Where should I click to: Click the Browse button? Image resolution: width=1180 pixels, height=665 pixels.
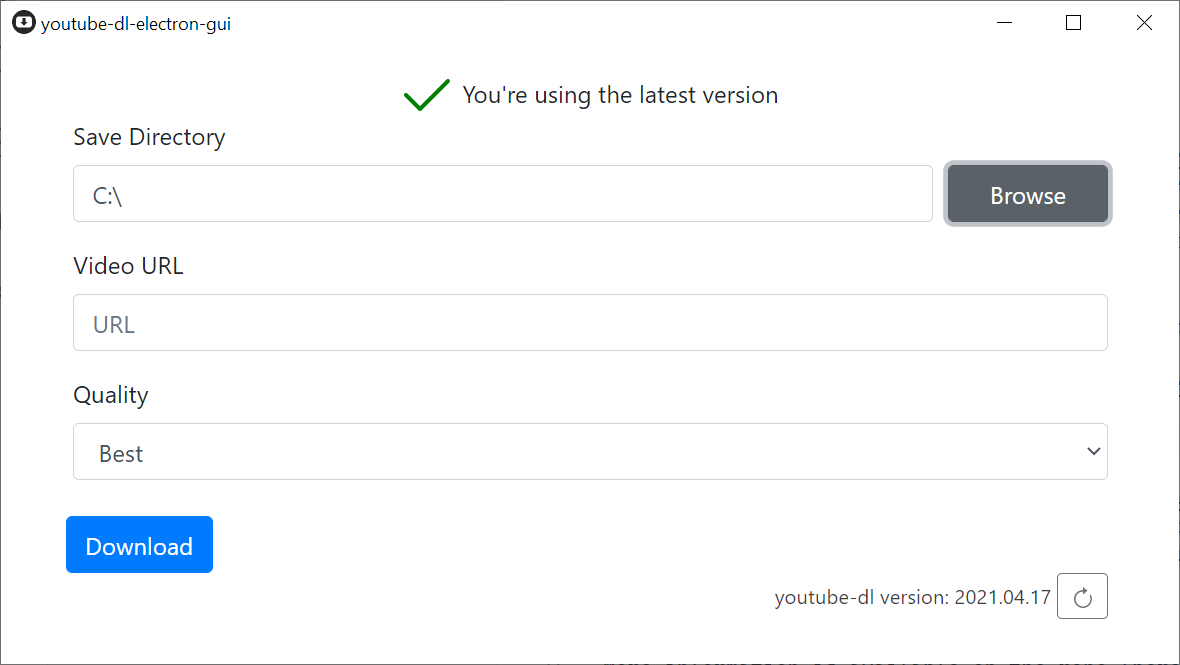[1027, 194]
